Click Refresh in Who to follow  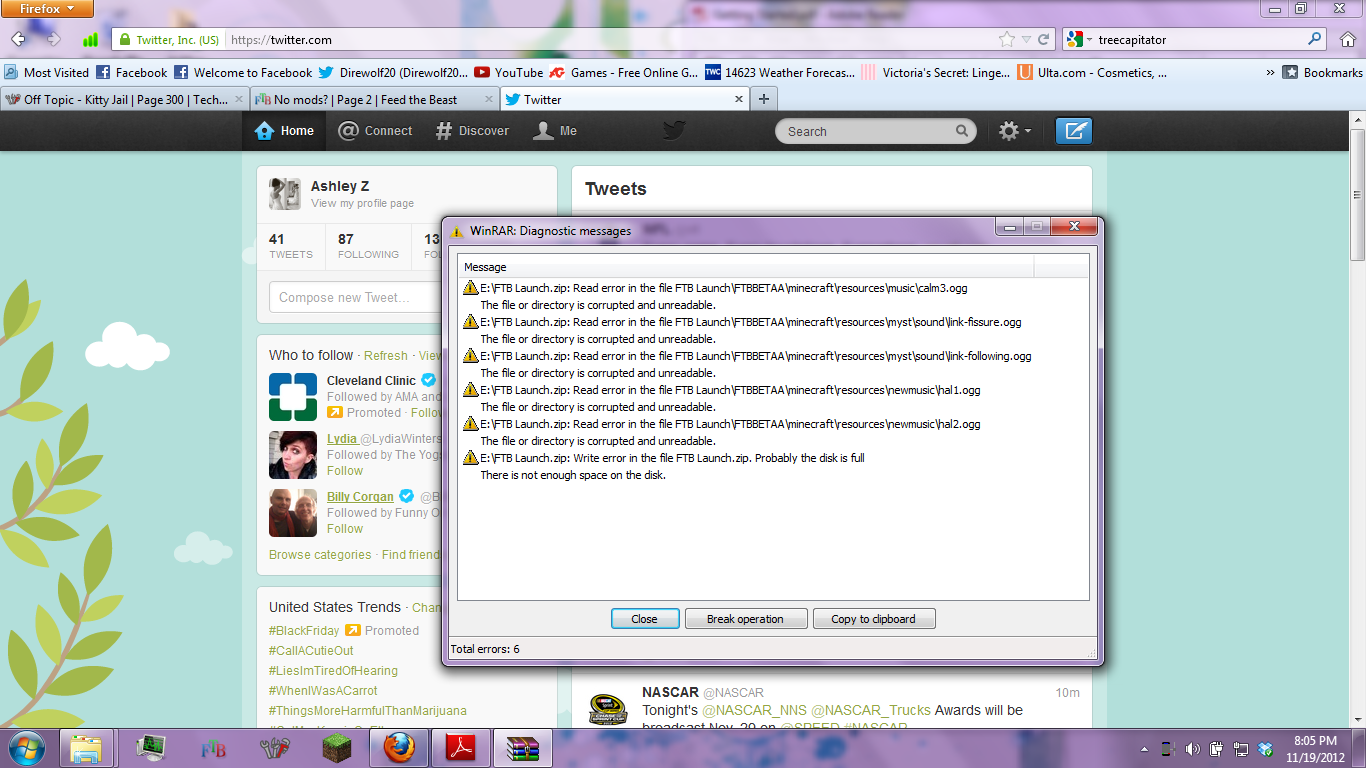click(386, 355)
